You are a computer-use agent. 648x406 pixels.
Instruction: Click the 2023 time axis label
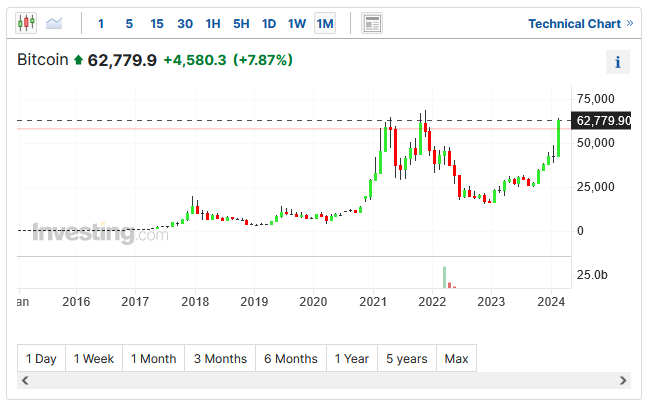point(491,302)
